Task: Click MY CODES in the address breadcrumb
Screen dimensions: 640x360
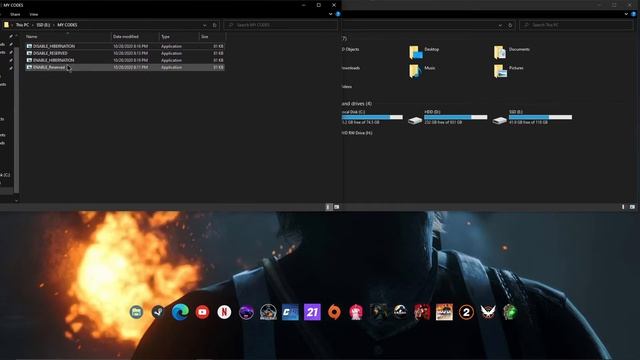Action: pyautogui.click(x=67, y=25)
